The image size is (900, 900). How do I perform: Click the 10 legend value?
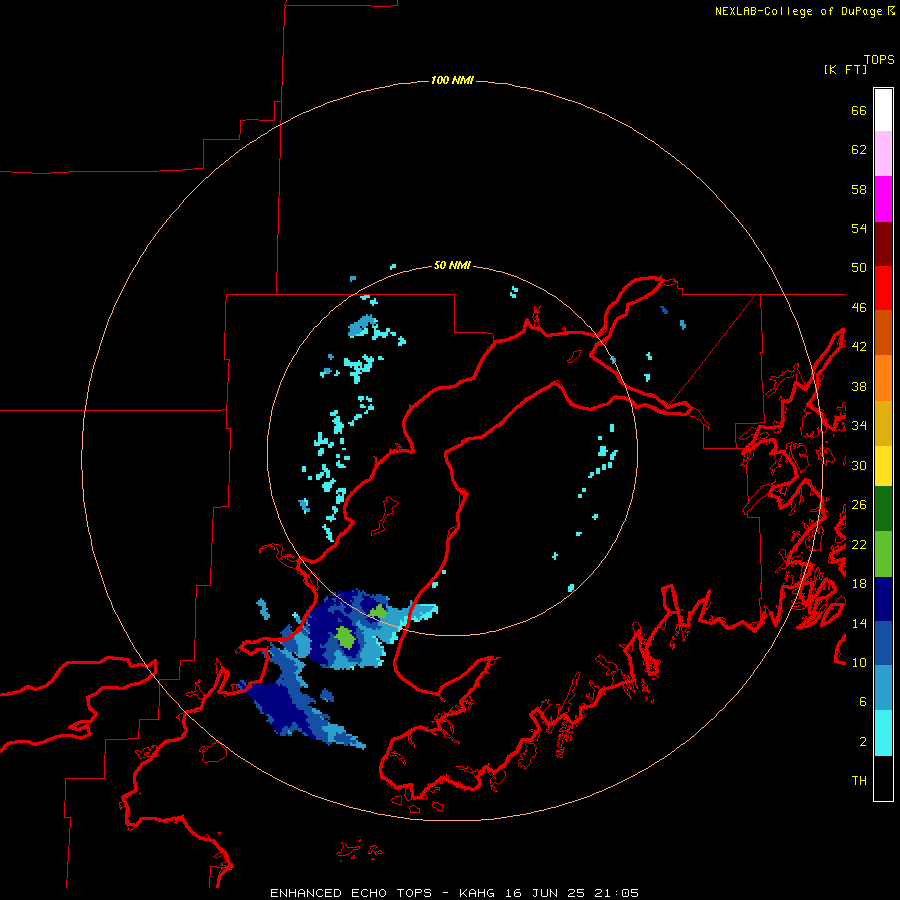[859, 663]
